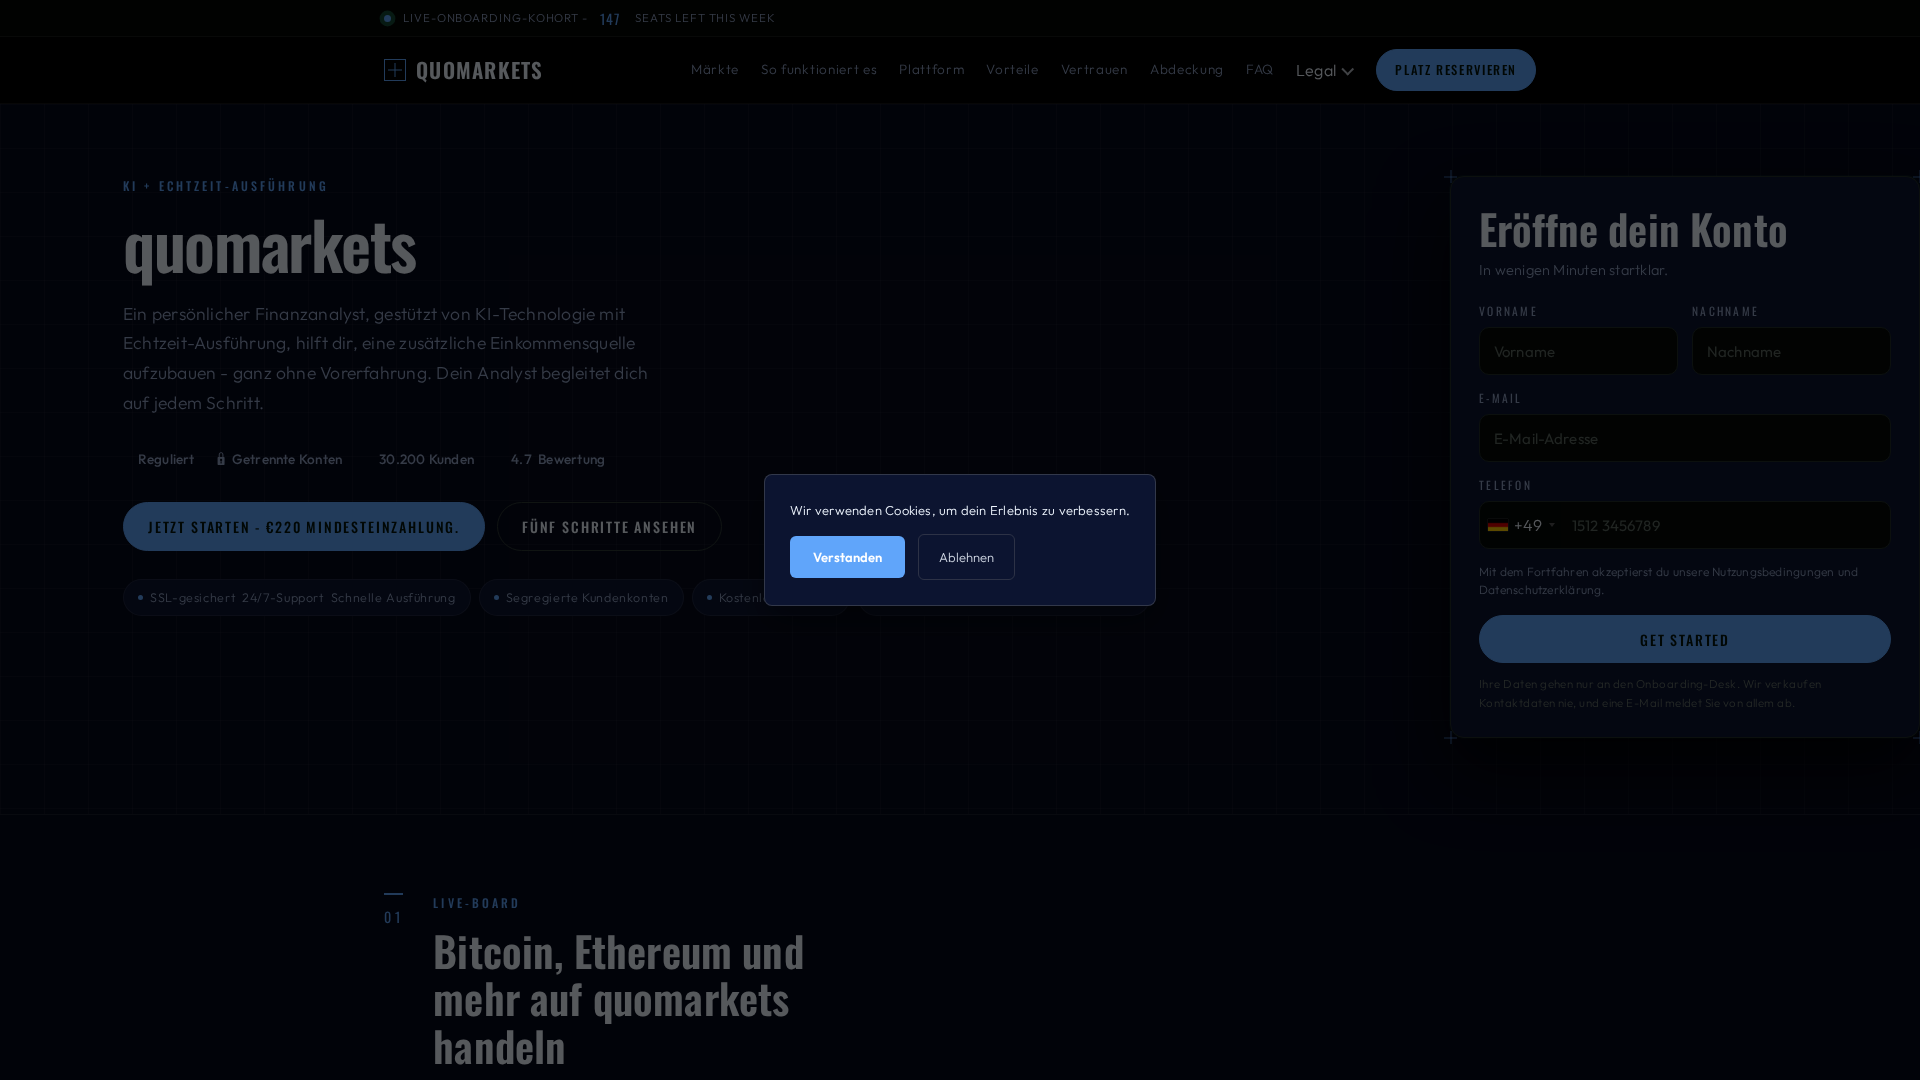Click the German flag icon
The width and height of the screenshot is (1920, 1080).
[1497, 526]
